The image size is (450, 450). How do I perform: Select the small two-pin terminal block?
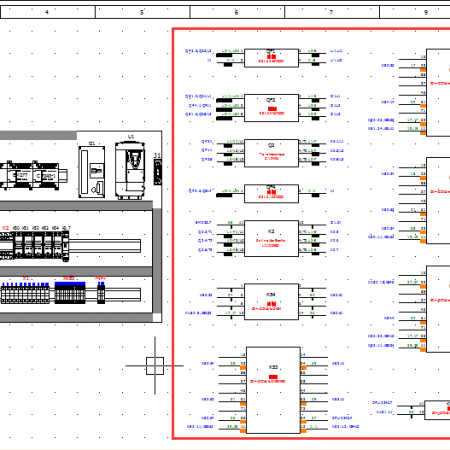point(101,293)
